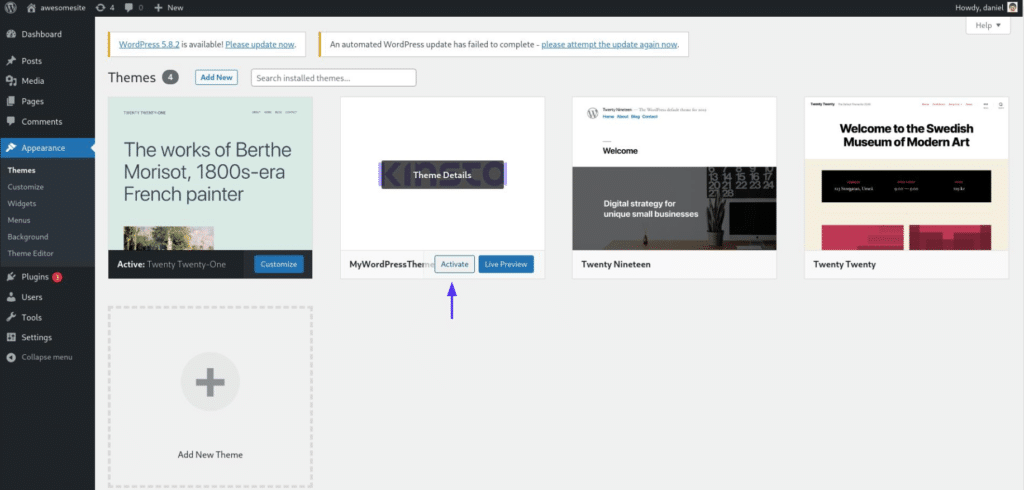Viewport: 1024px width, 490px height.
Task: Activate the MyWordPressTheme theme
Action: coord(455,265)
